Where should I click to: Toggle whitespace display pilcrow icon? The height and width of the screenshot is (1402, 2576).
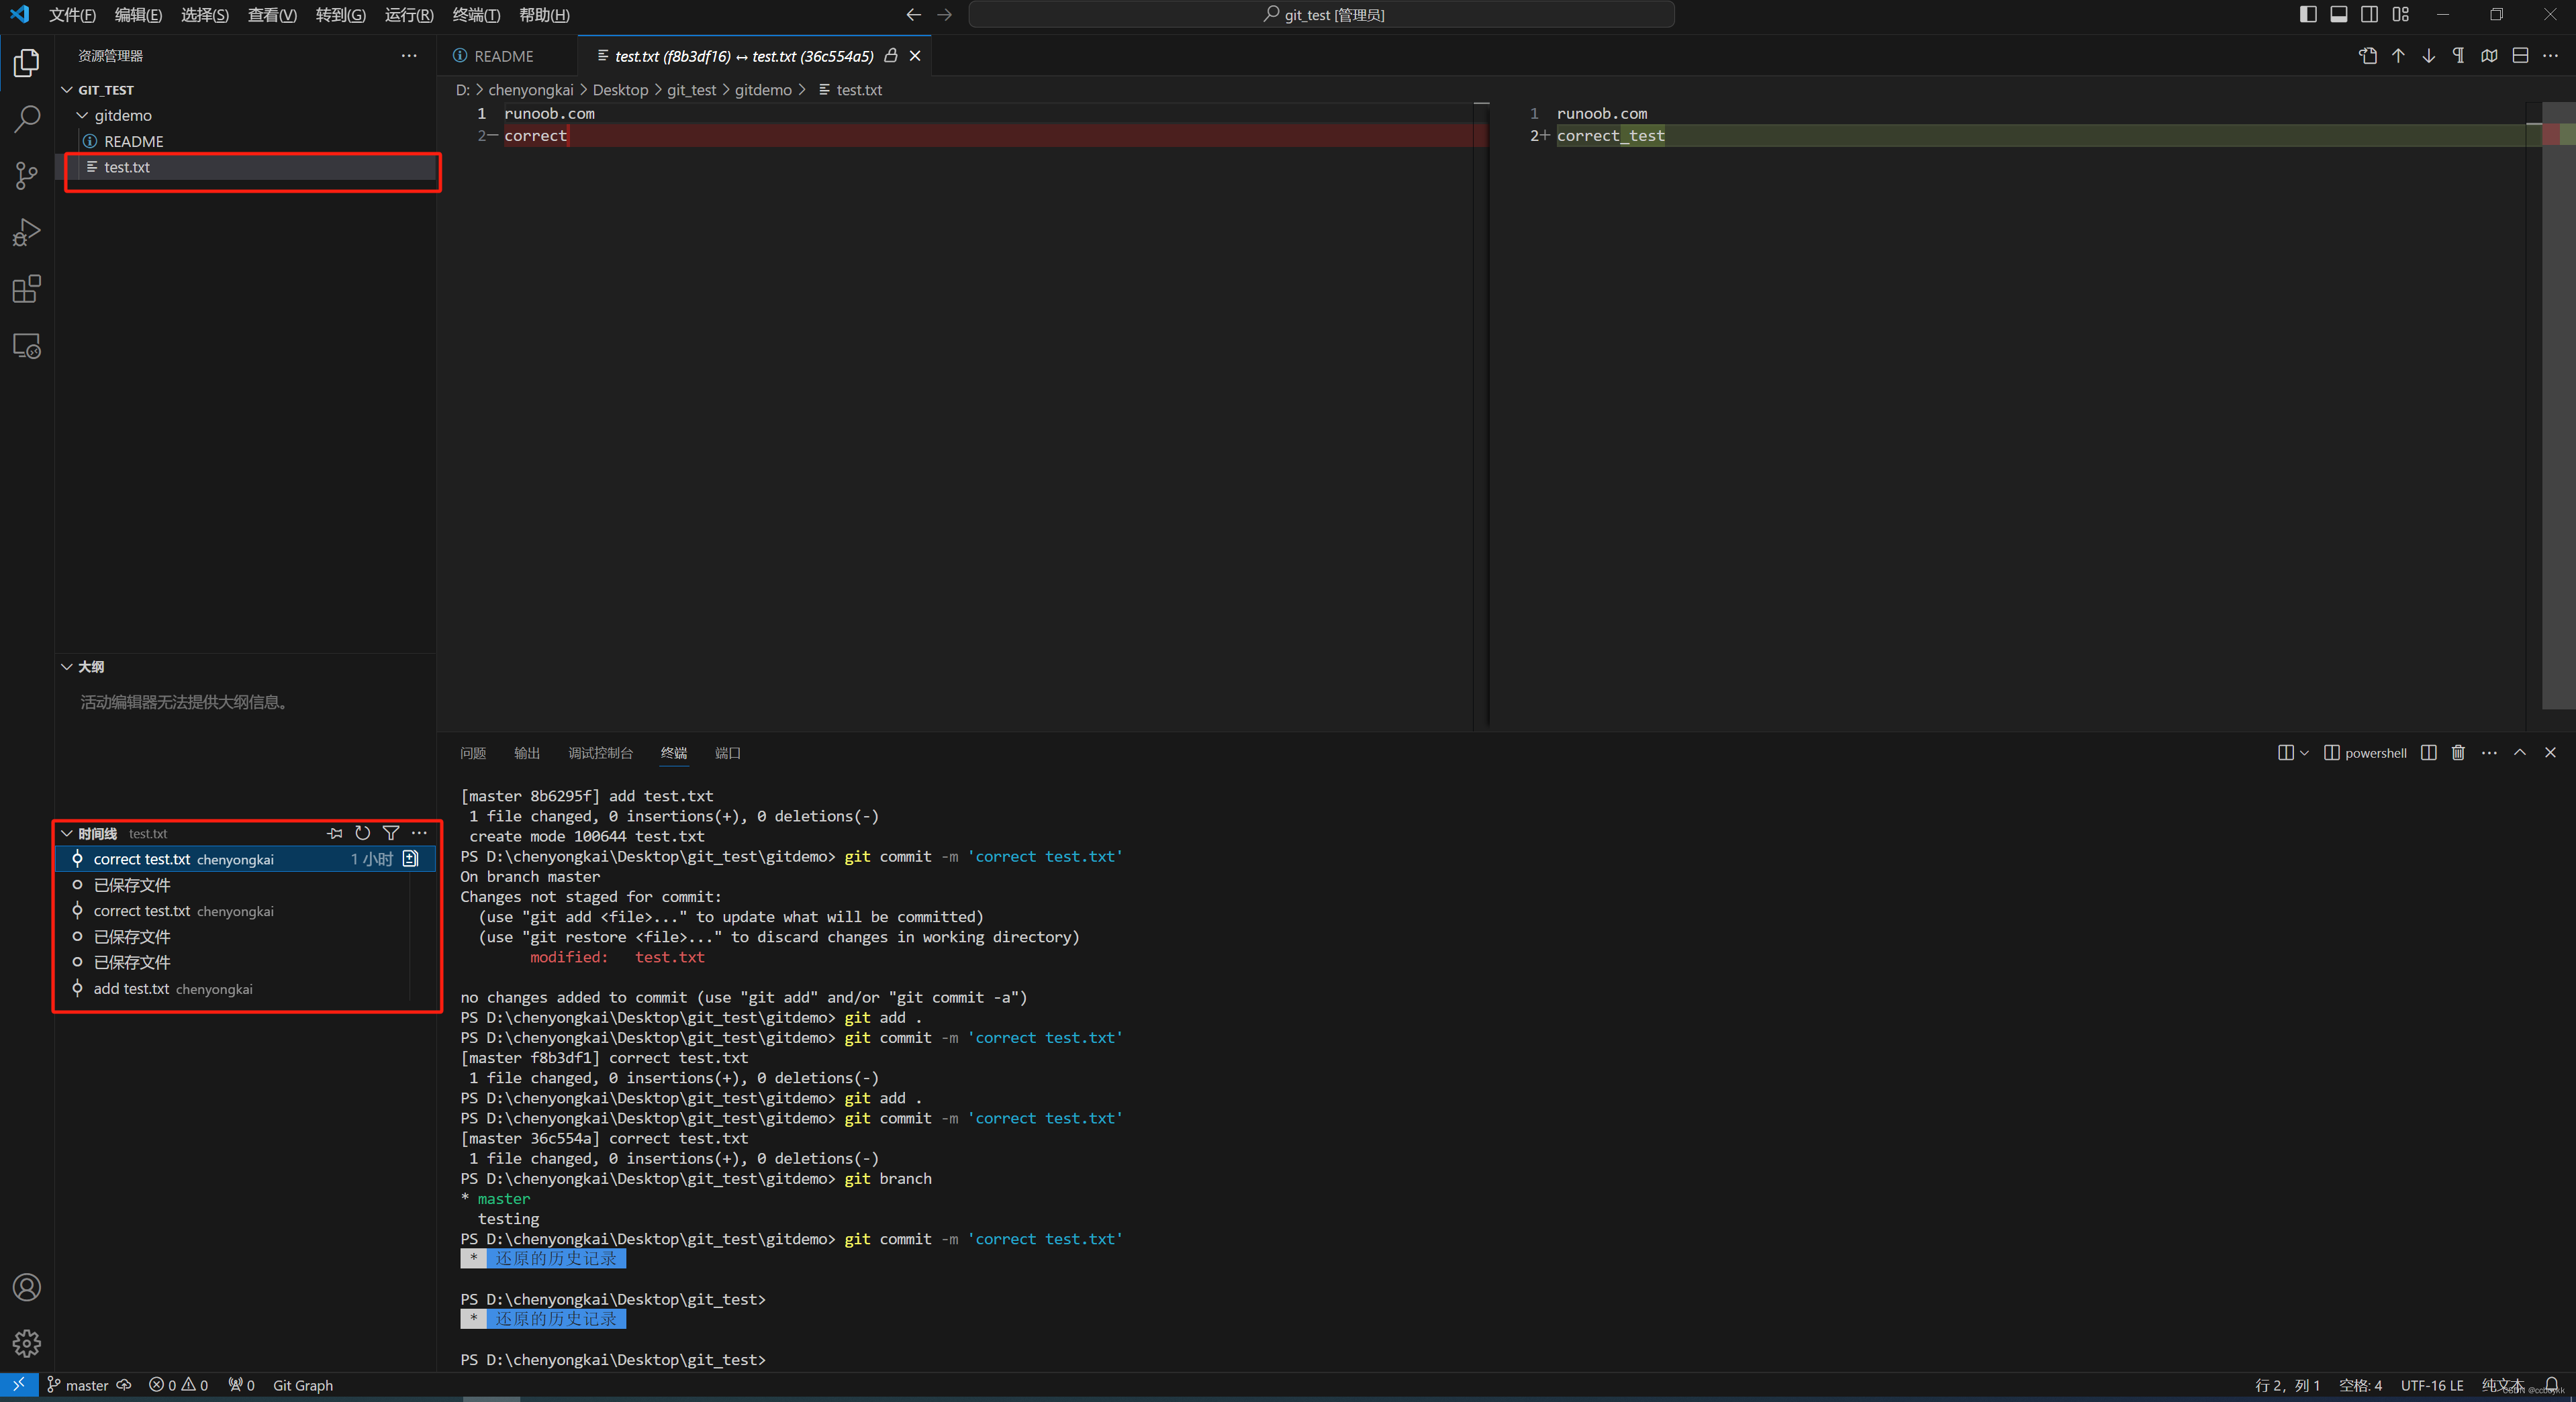2459,56
